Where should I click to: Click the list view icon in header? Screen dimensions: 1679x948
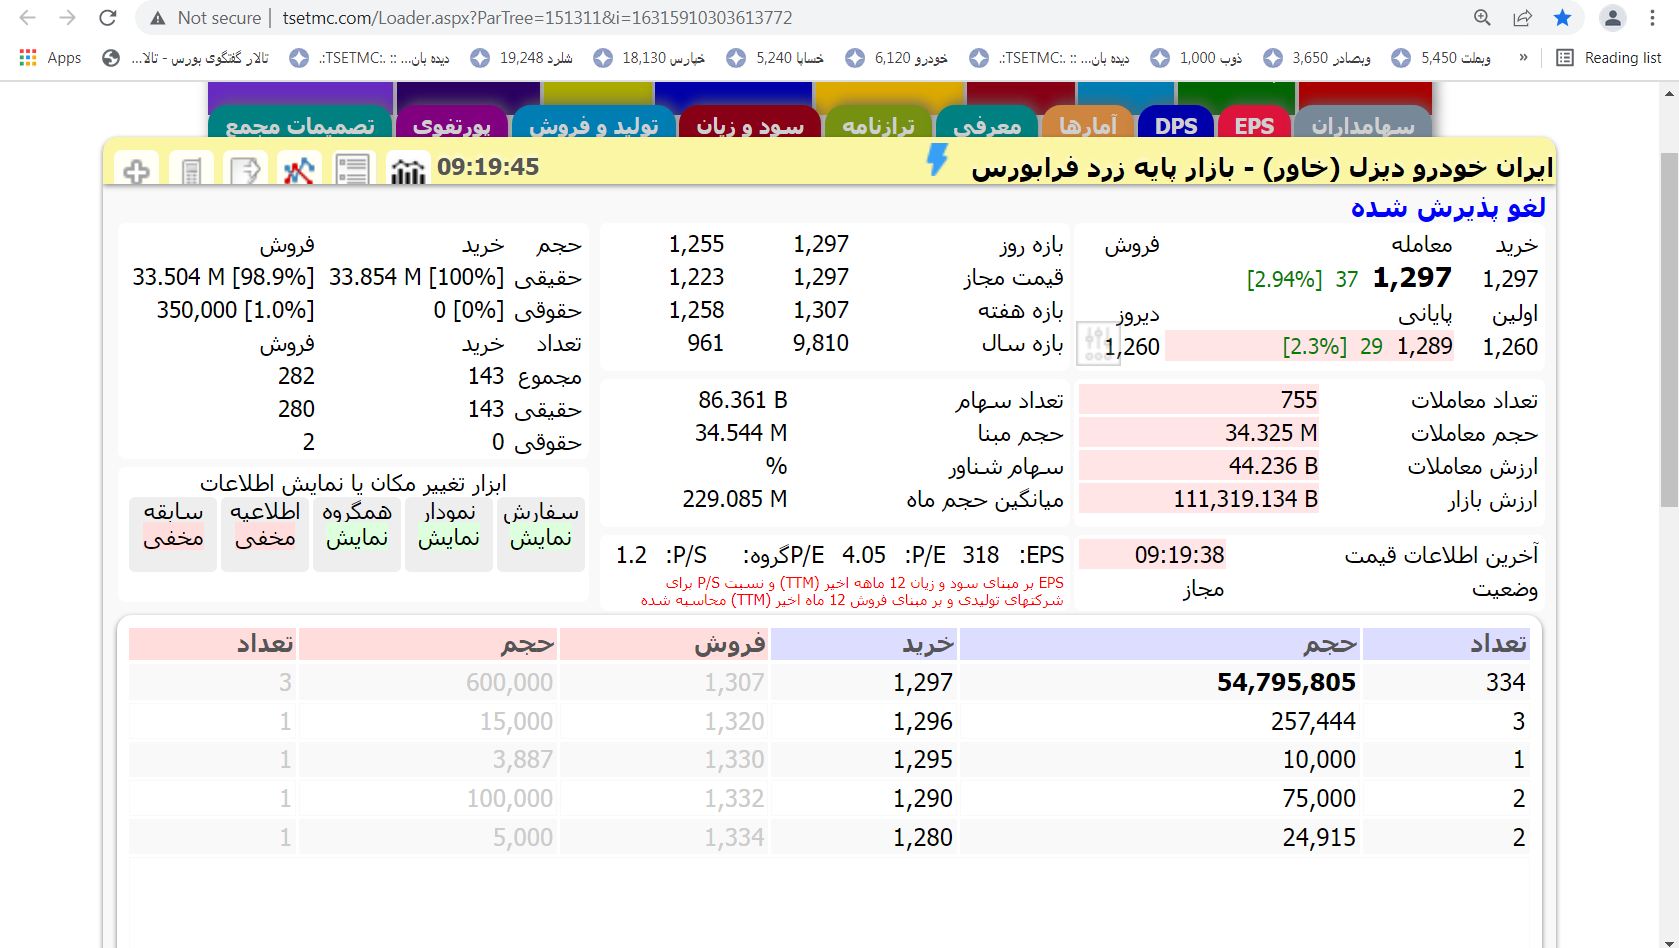353,170
